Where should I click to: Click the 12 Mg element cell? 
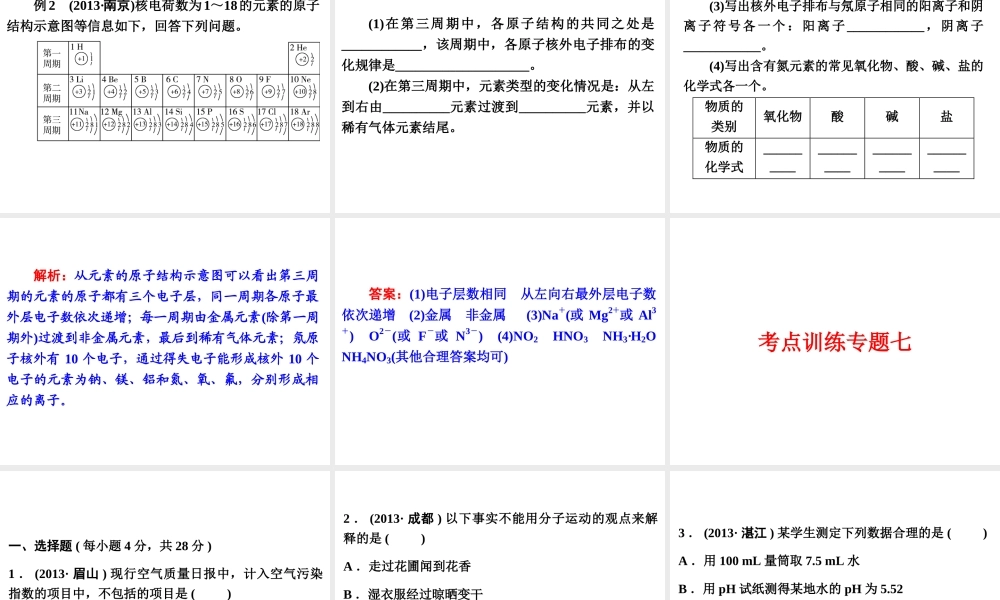[115, 122]
